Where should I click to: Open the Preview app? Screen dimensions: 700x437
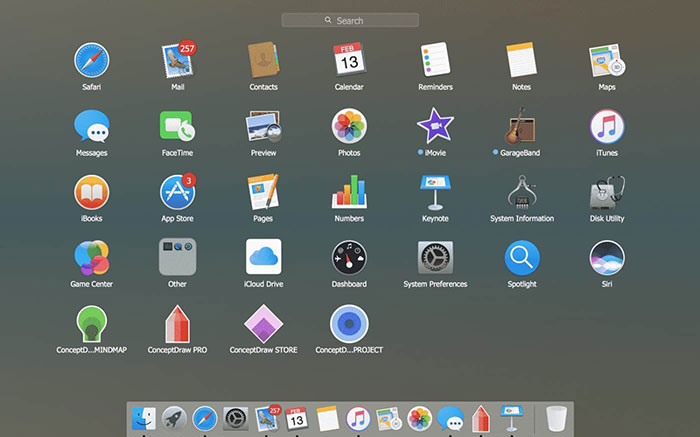click(x=263, y=126)
